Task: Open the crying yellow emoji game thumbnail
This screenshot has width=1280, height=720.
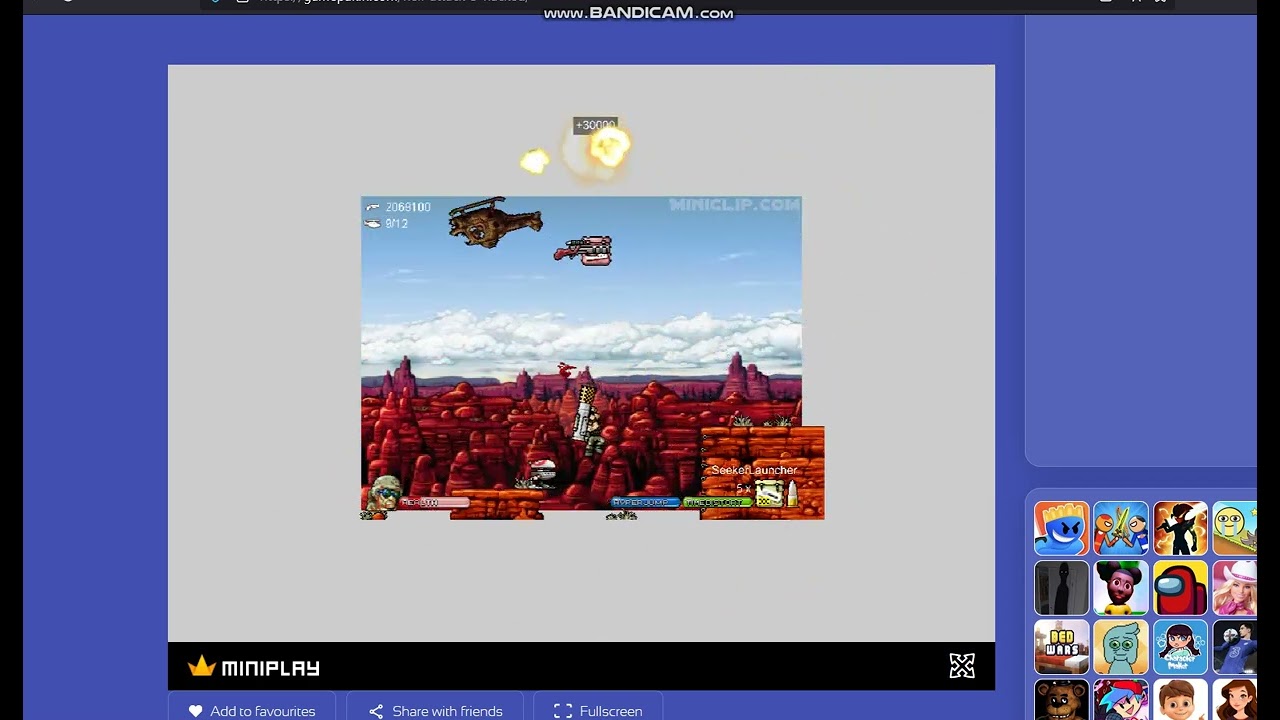Action: (x=1234, y=528)
